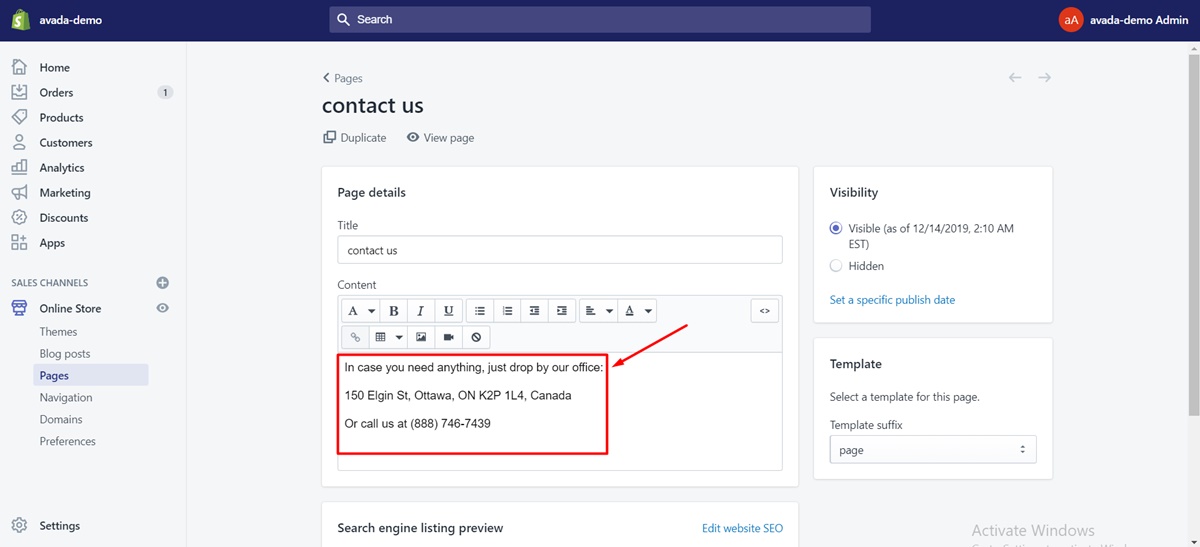Click the Apps grid icon
This screenshot has width=1200, height=547.
(19, 242)
